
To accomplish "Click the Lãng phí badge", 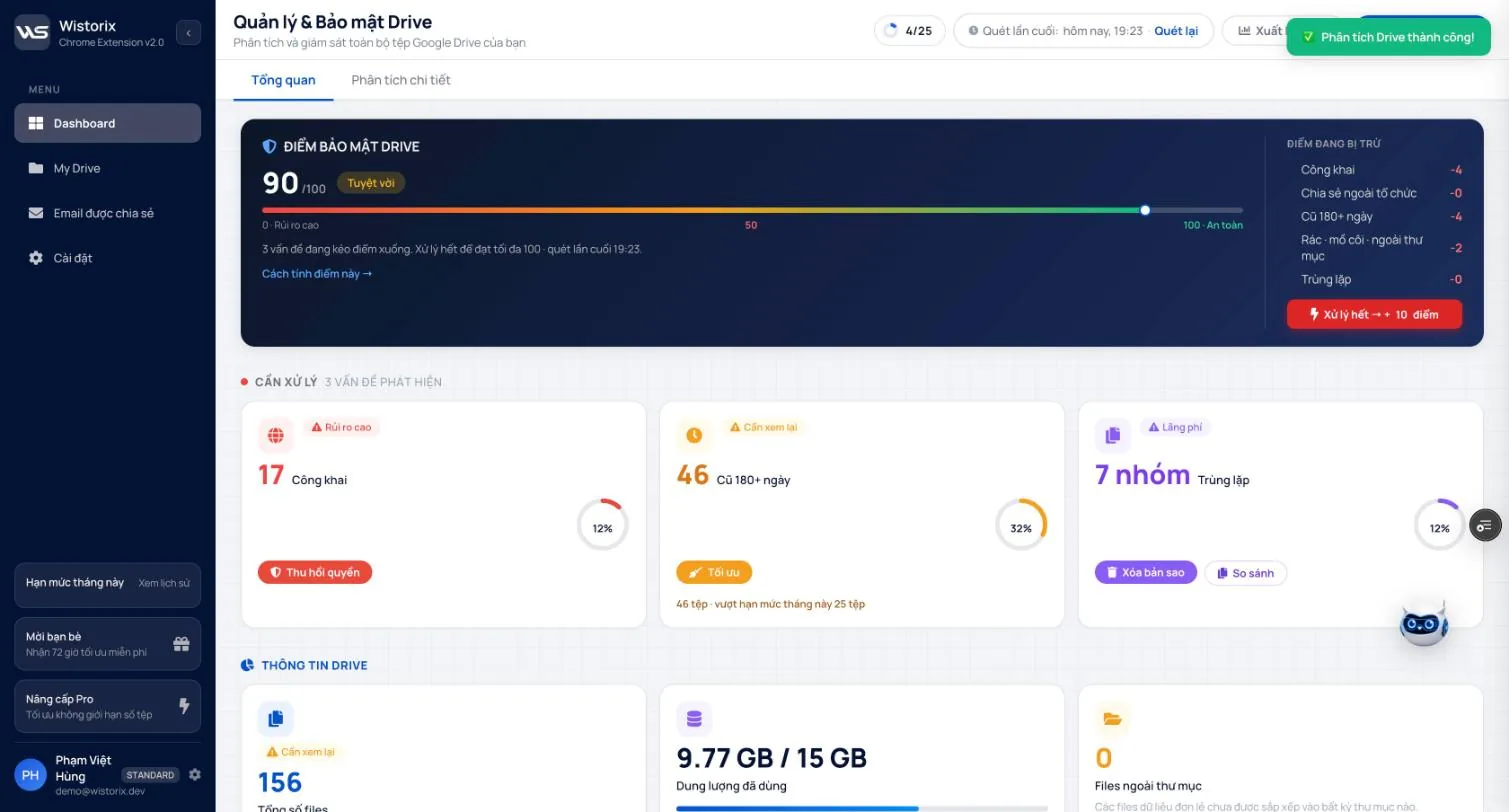I will coord(1175,427).
